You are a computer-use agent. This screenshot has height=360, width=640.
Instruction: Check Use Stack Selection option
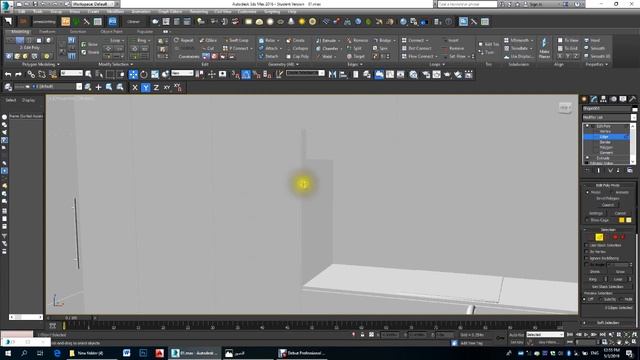tap(587, 245)
